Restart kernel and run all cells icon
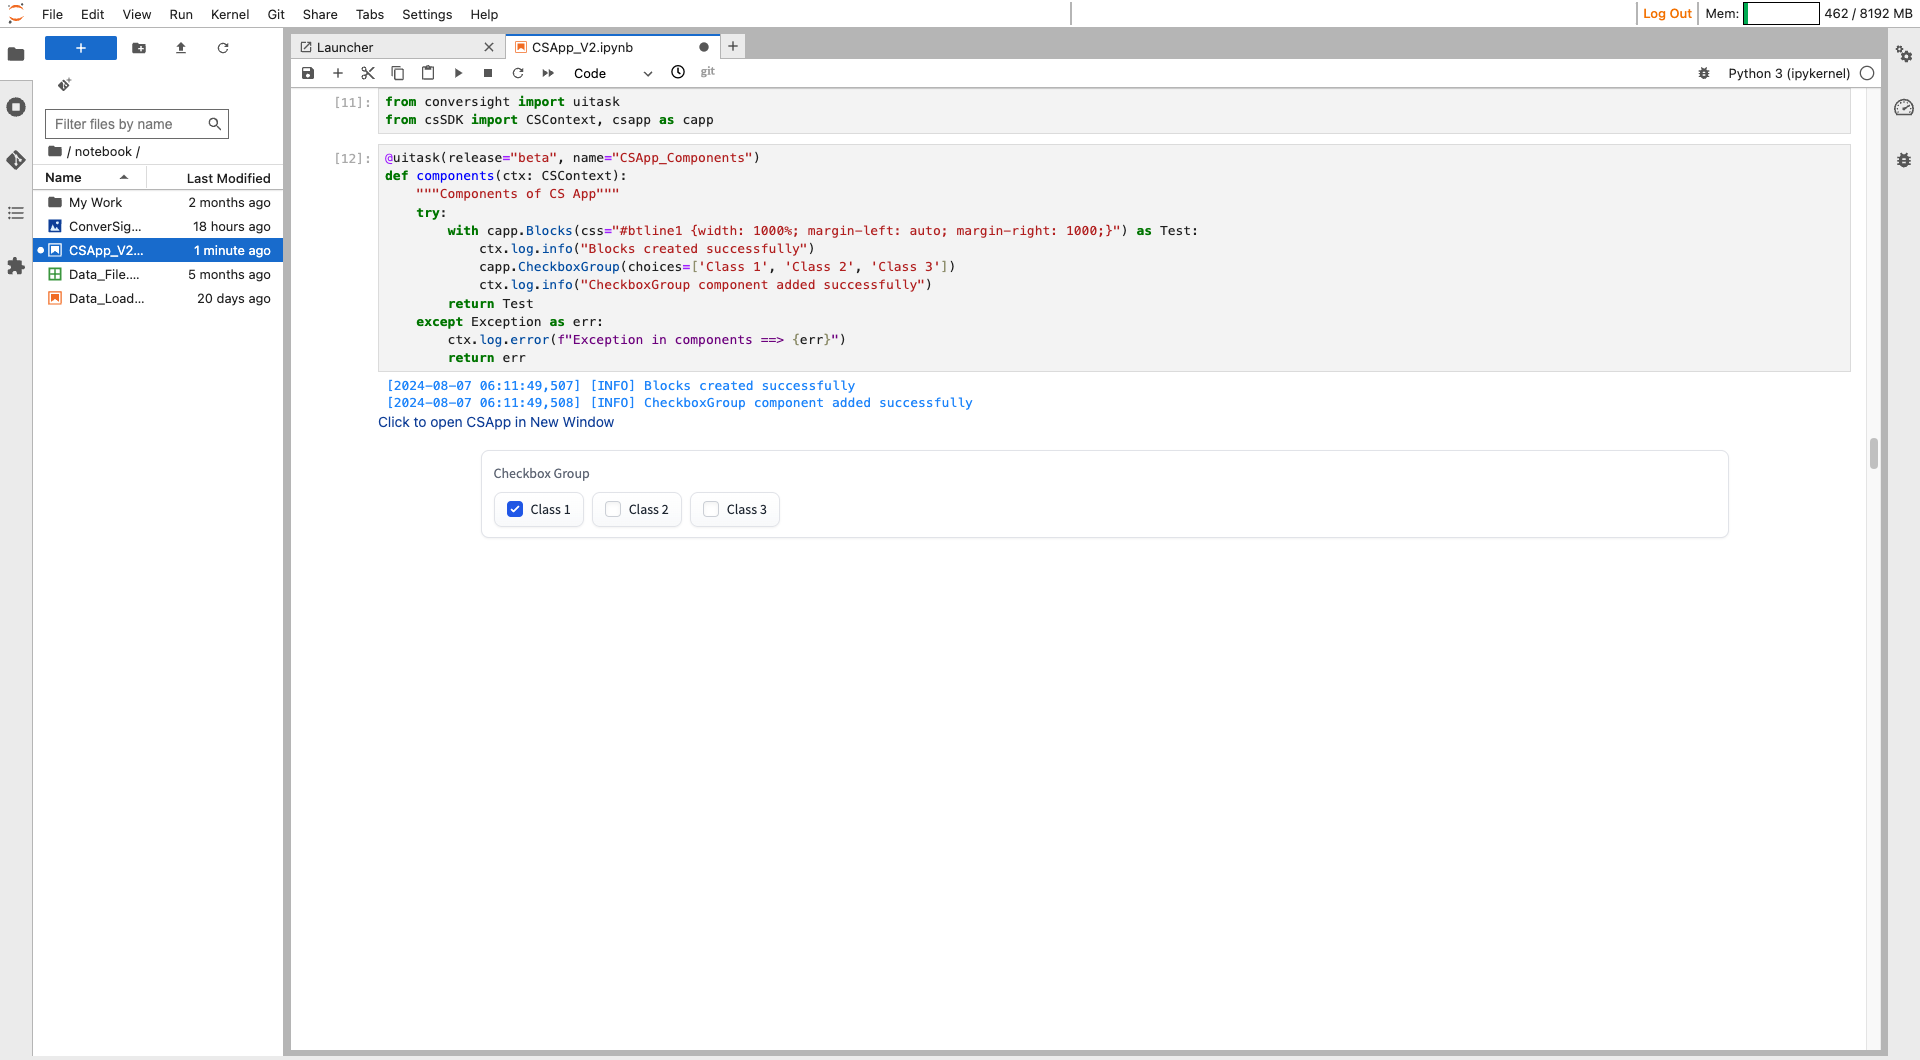The width and height of the screenshot is (1920, 1060). pyautogui.click(x=548, y=73)
